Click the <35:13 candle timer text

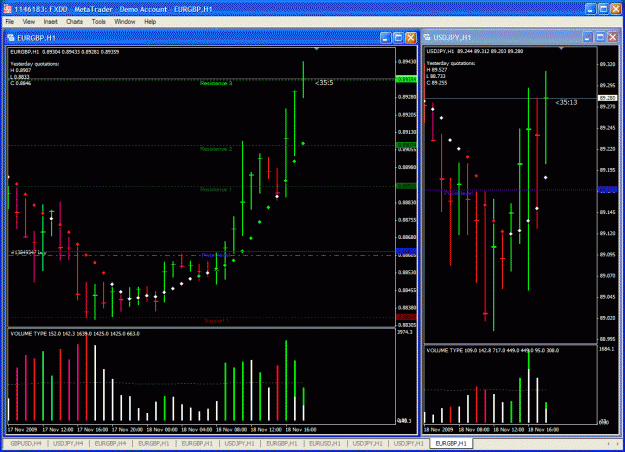point(566,102)
